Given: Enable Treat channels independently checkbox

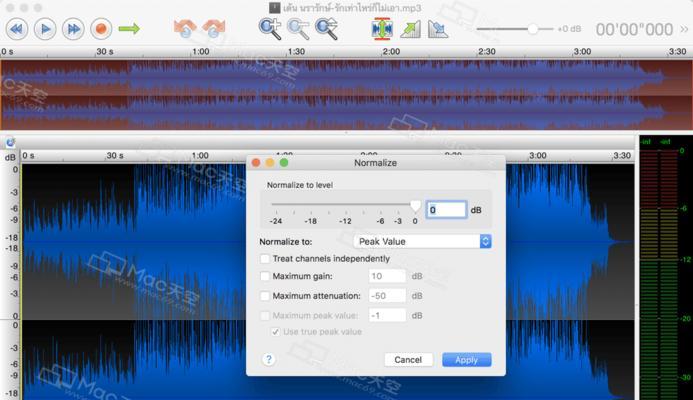Looking at the screenshot, I should [x=265, y=259].
